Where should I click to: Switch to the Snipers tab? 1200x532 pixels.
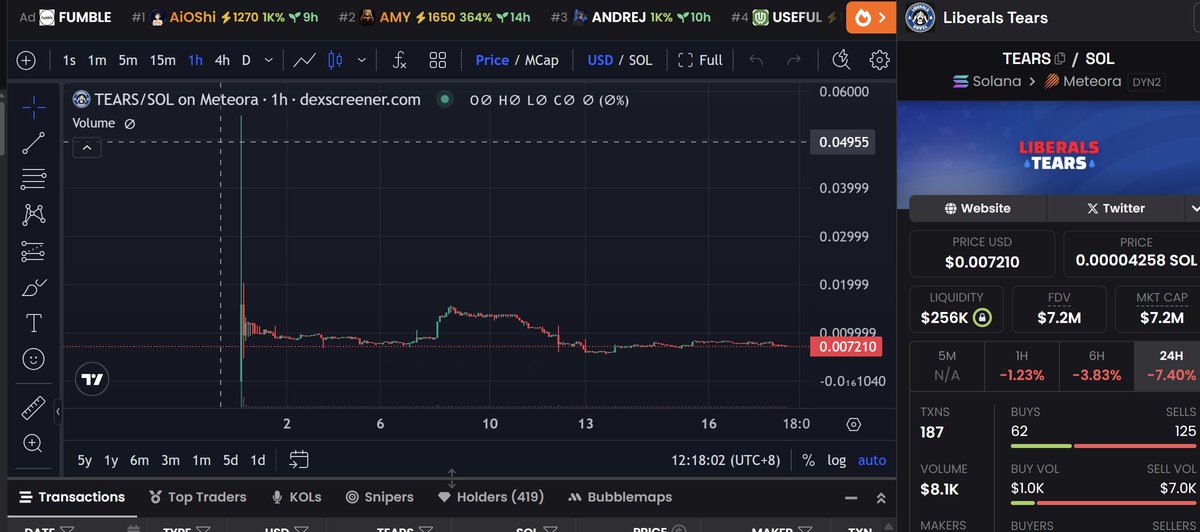pos(380,497)
